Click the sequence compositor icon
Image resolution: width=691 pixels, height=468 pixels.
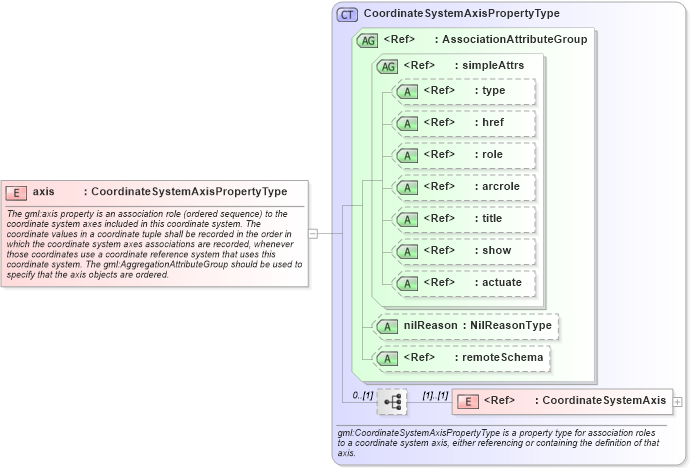pos(392,401)
